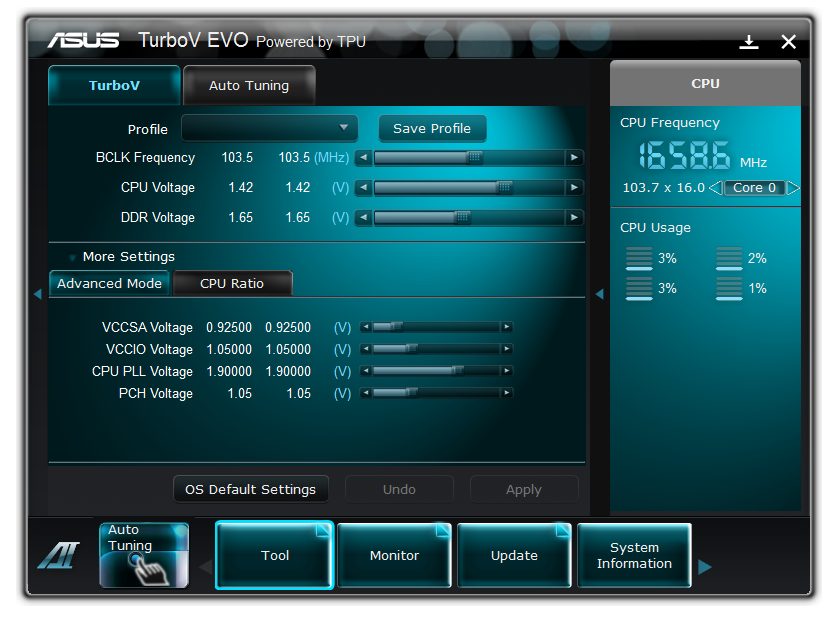Open the Profile dropdown

coord(270,128)
